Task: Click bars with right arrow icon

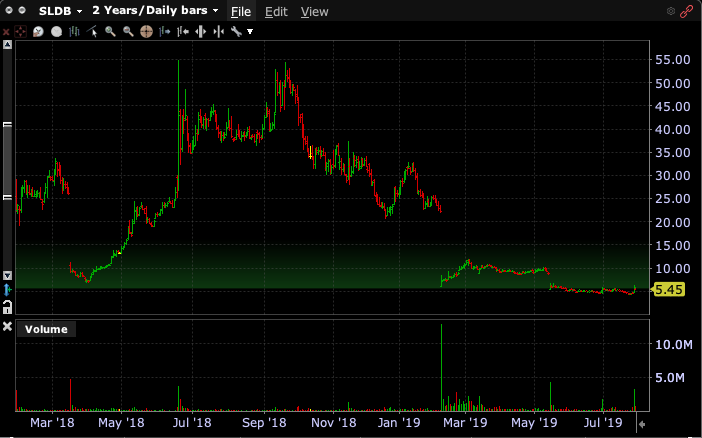Action: coord(165,31)
